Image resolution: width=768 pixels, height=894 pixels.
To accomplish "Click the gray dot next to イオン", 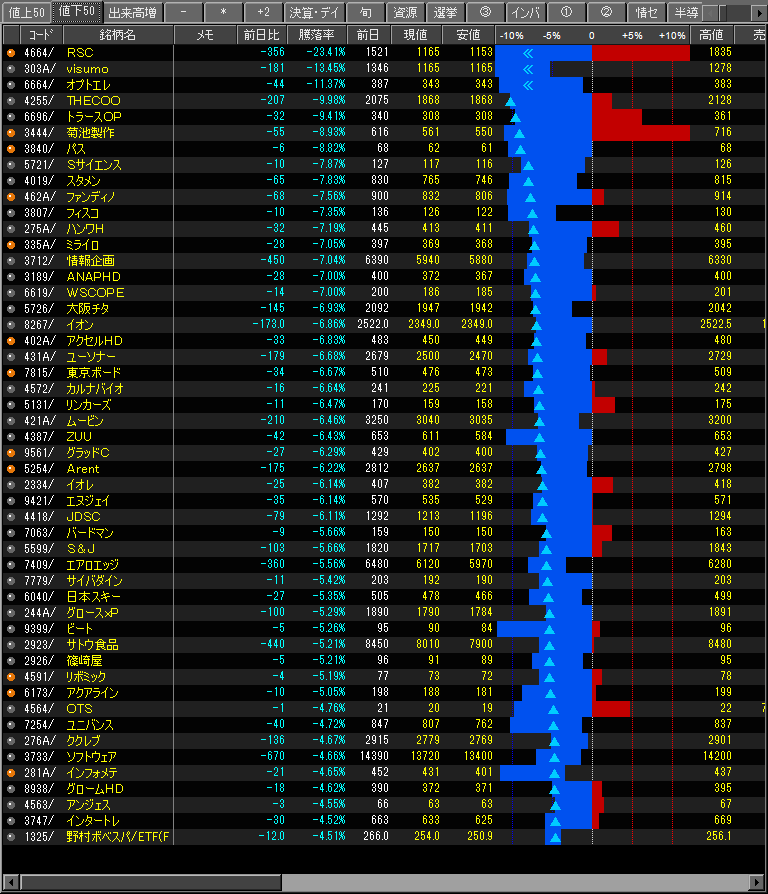I will point(11,324).
